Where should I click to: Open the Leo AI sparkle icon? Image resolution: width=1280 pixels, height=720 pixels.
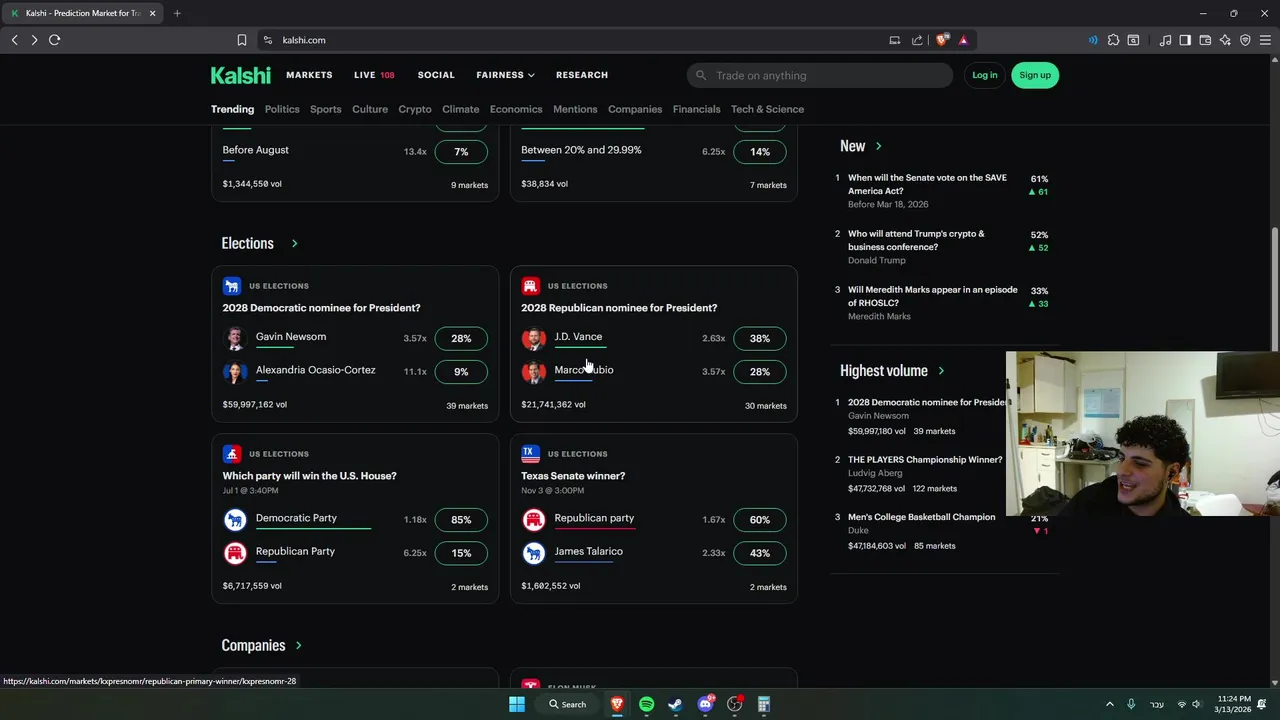1225,40
